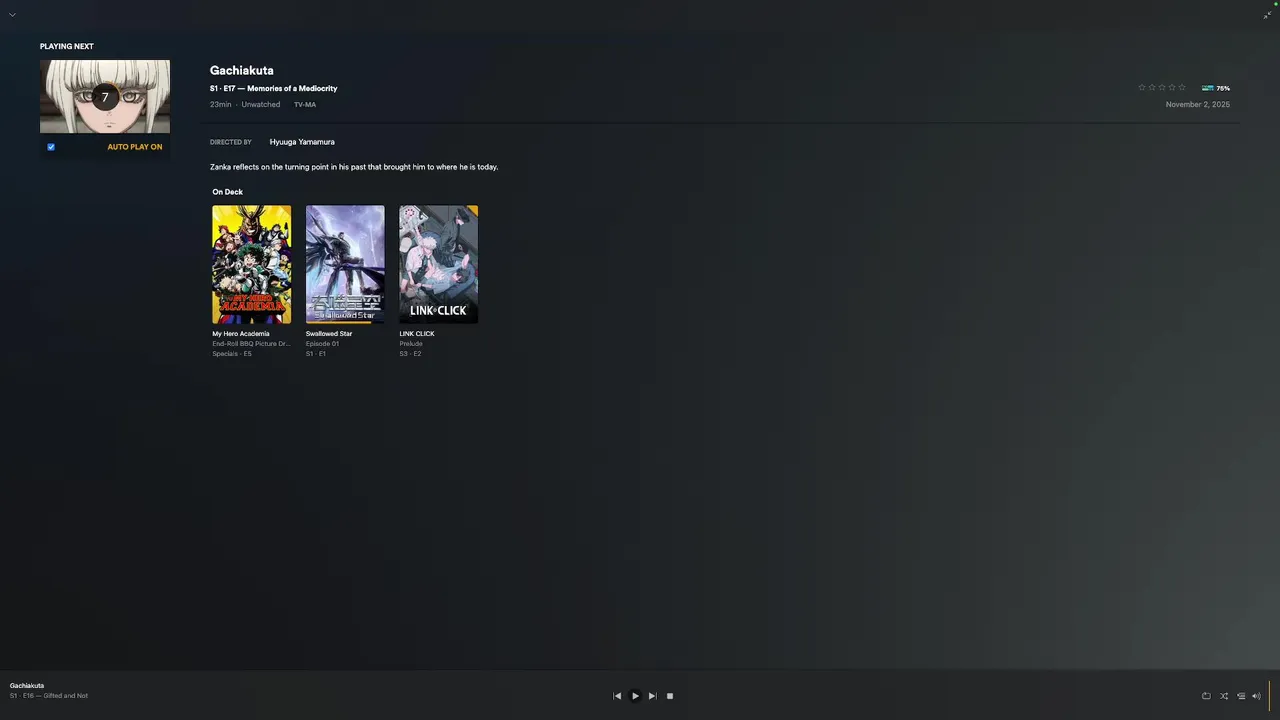The width and height of the screenshot is (1280, 720).
Task: Click the S3 · E2 label under LINK CLICK
Action: (410, 354)
